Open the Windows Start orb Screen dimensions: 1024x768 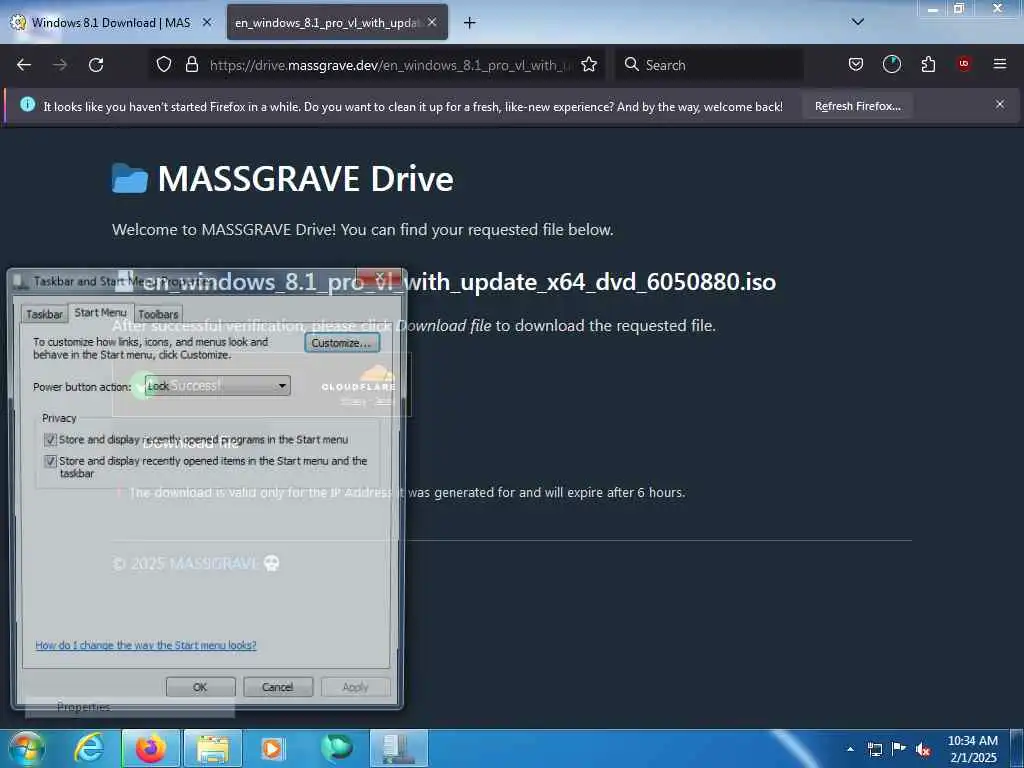point(26,748)
